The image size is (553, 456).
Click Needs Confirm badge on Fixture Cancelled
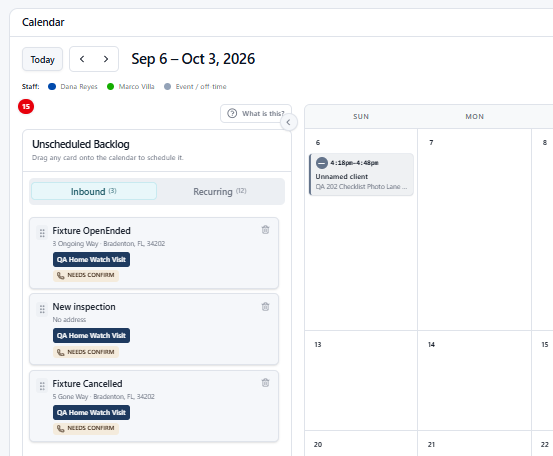[86, 428]
